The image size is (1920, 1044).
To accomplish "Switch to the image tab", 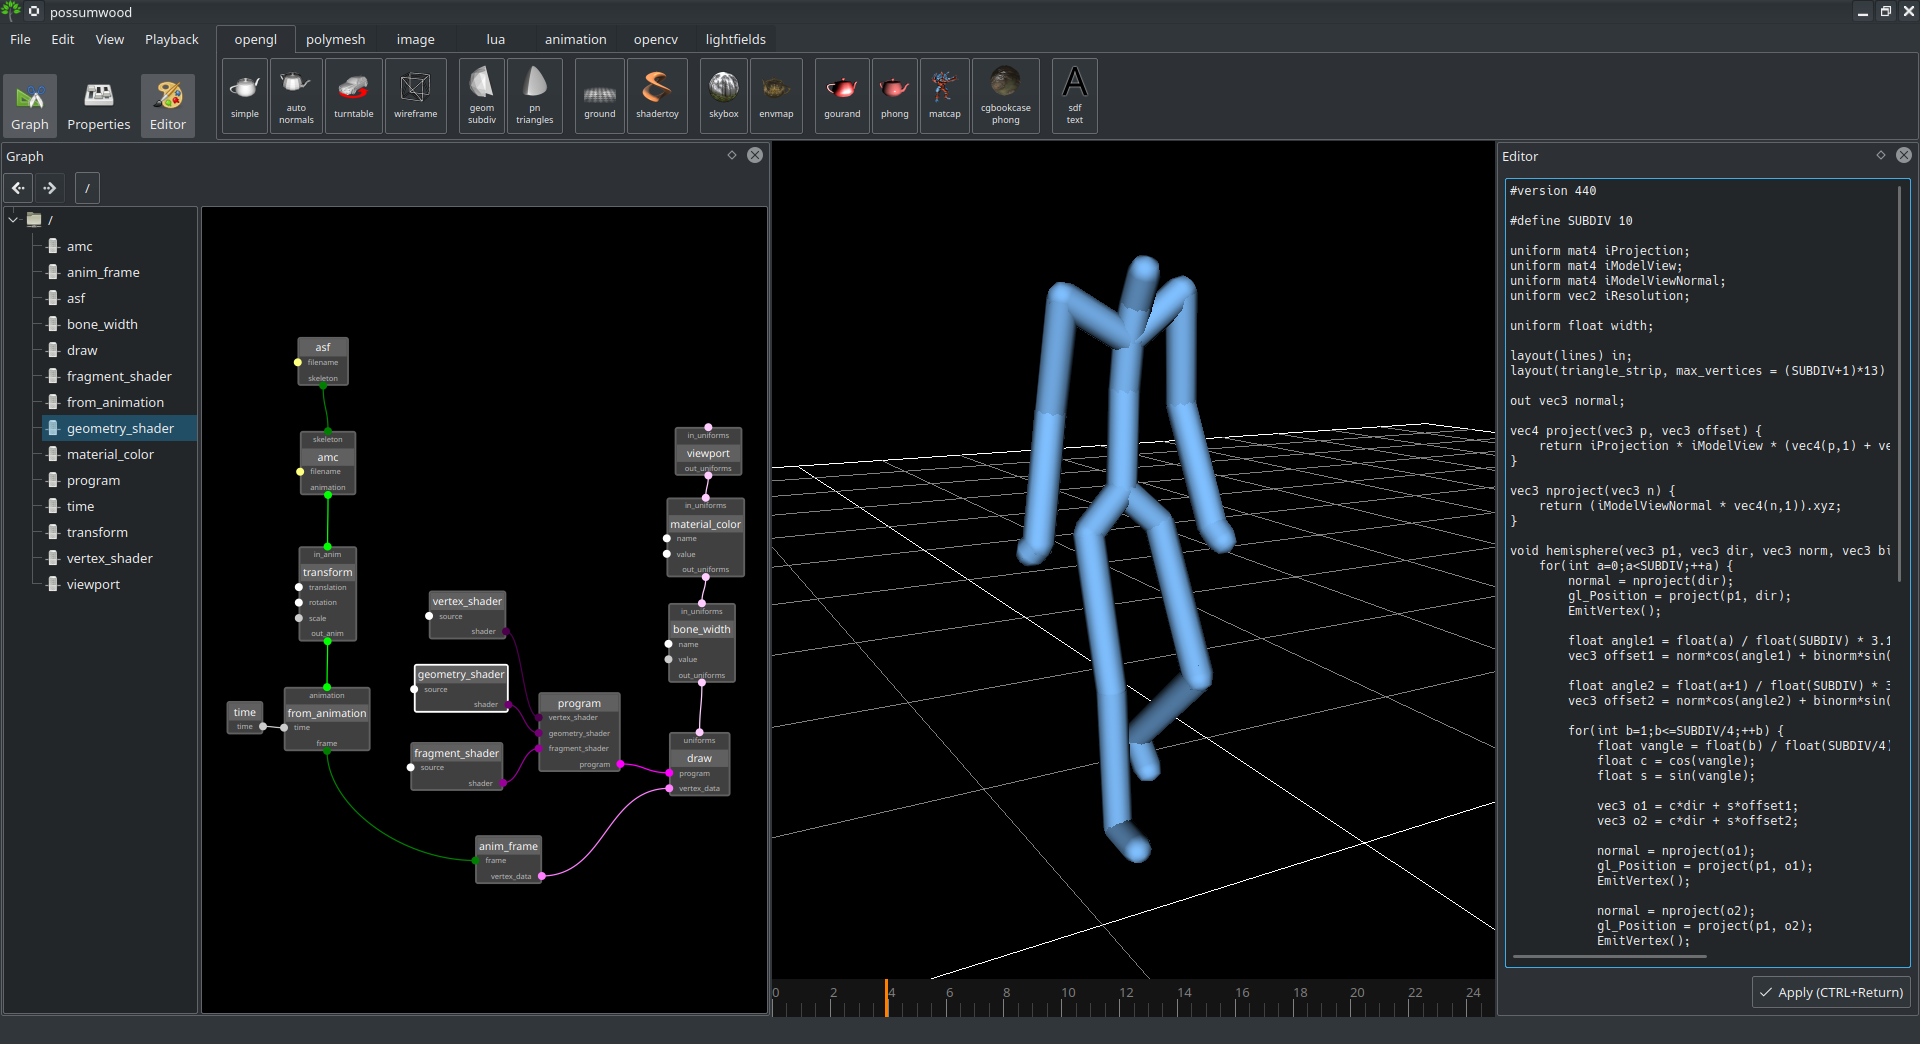I will click(x=416, y=39).
